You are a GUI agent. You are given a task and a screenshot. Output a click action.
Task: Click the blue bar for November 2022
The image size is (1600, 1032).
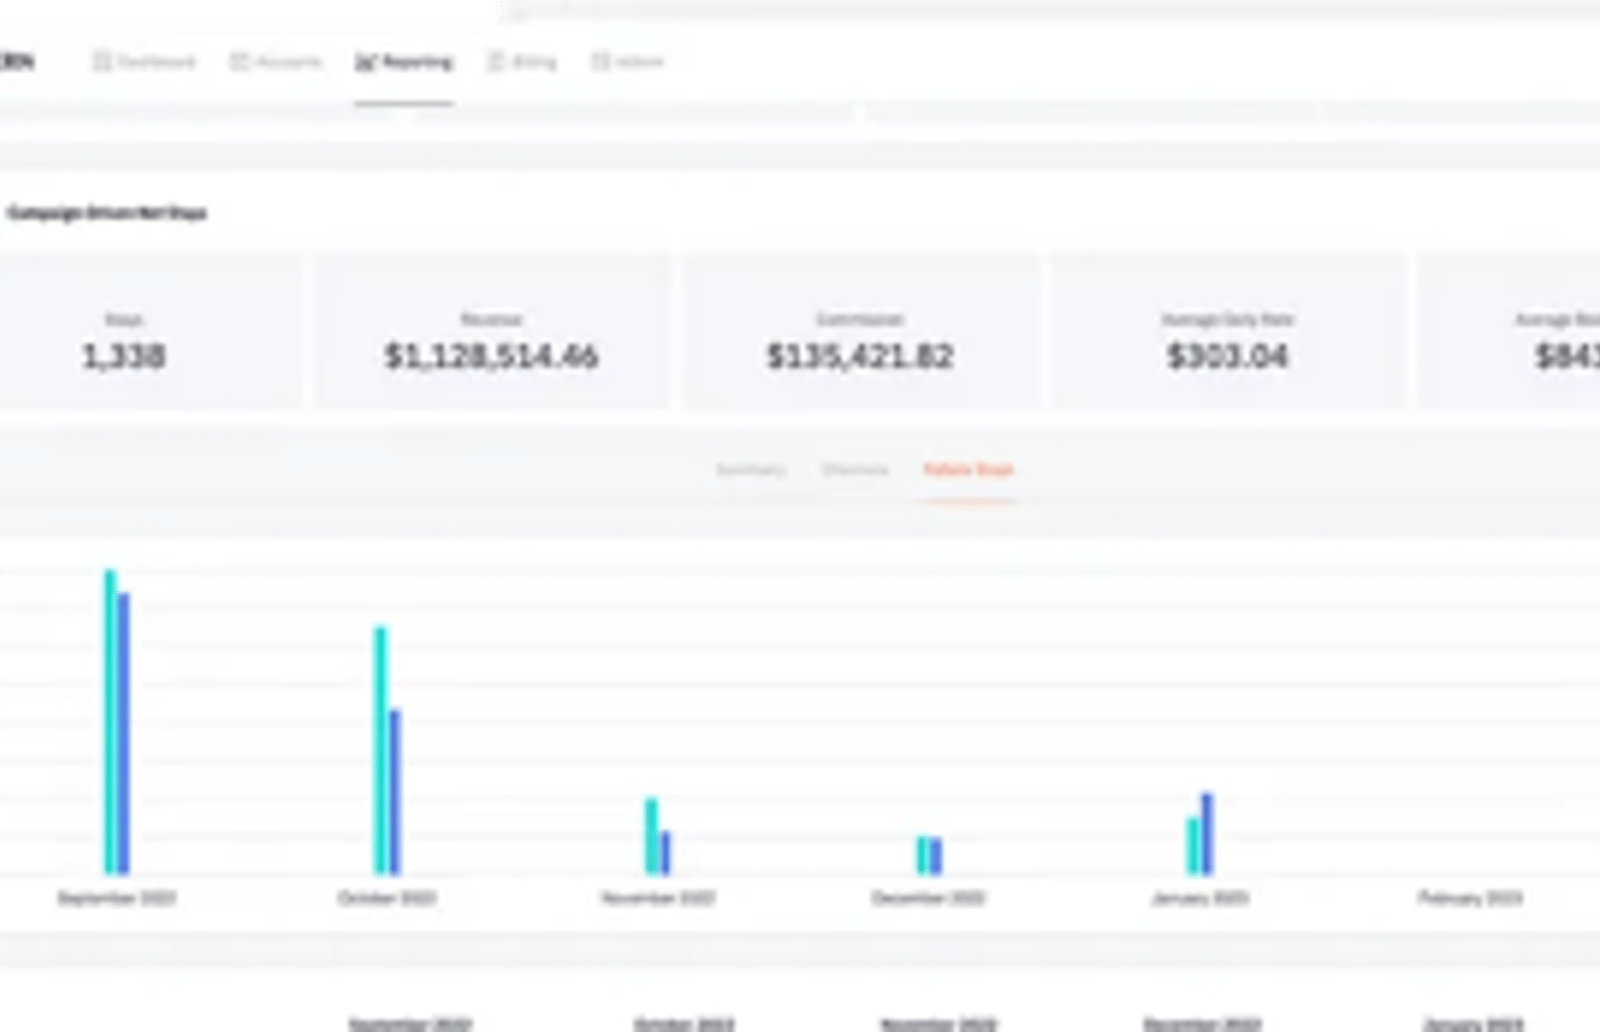click(x=665, y=853)
